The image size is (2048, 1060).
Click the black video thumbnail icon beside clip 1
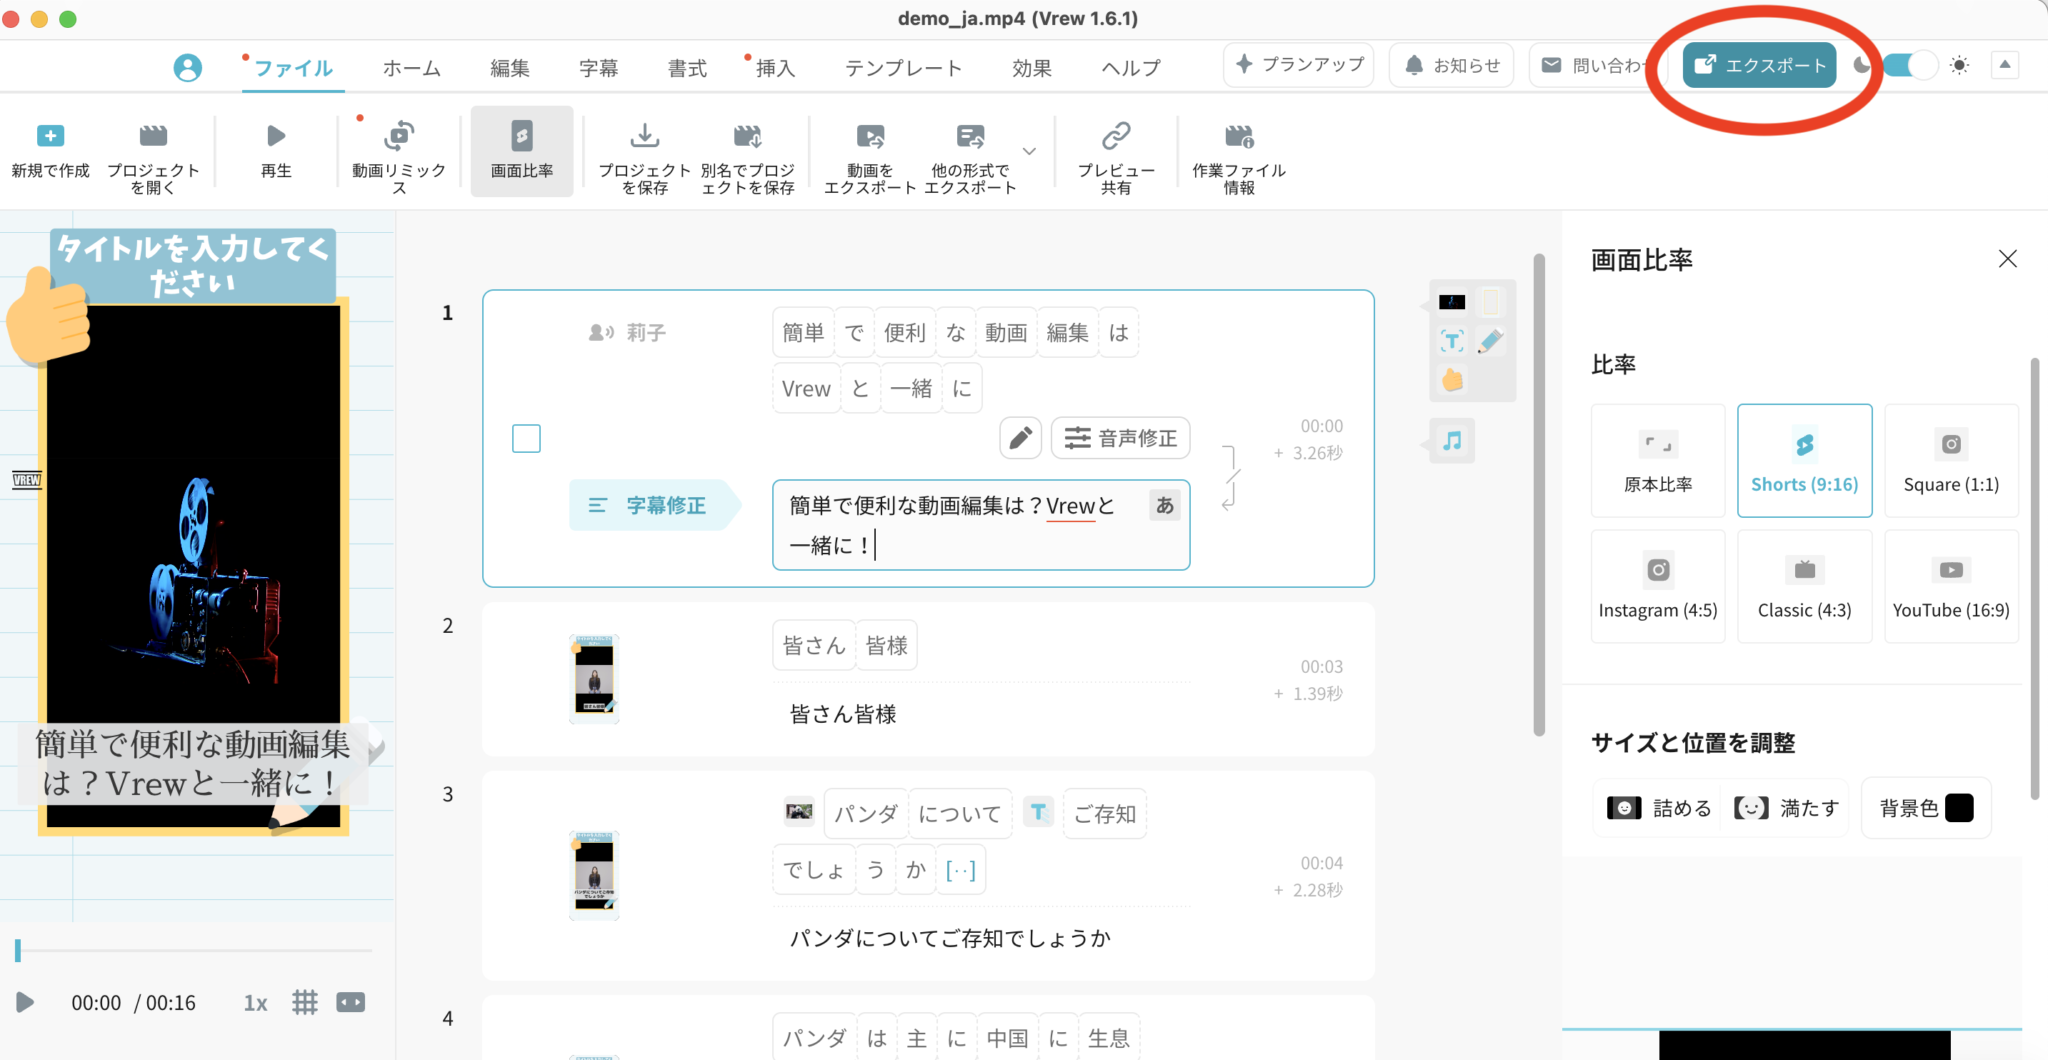pos(1452,302)
